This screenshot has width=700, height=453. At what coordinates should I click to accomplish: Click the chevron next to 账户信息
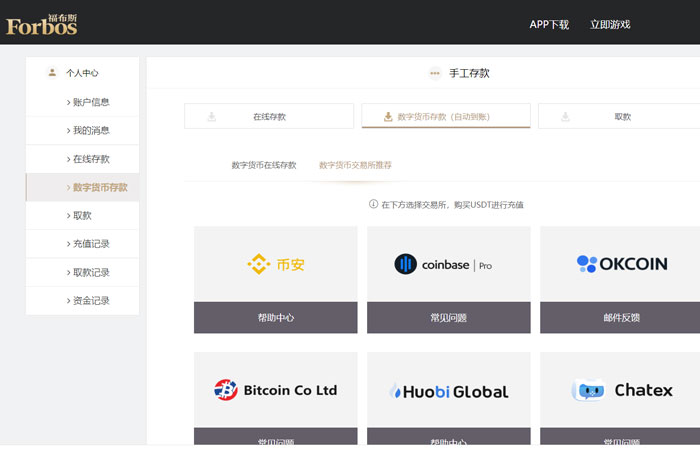tap(68, 103)
